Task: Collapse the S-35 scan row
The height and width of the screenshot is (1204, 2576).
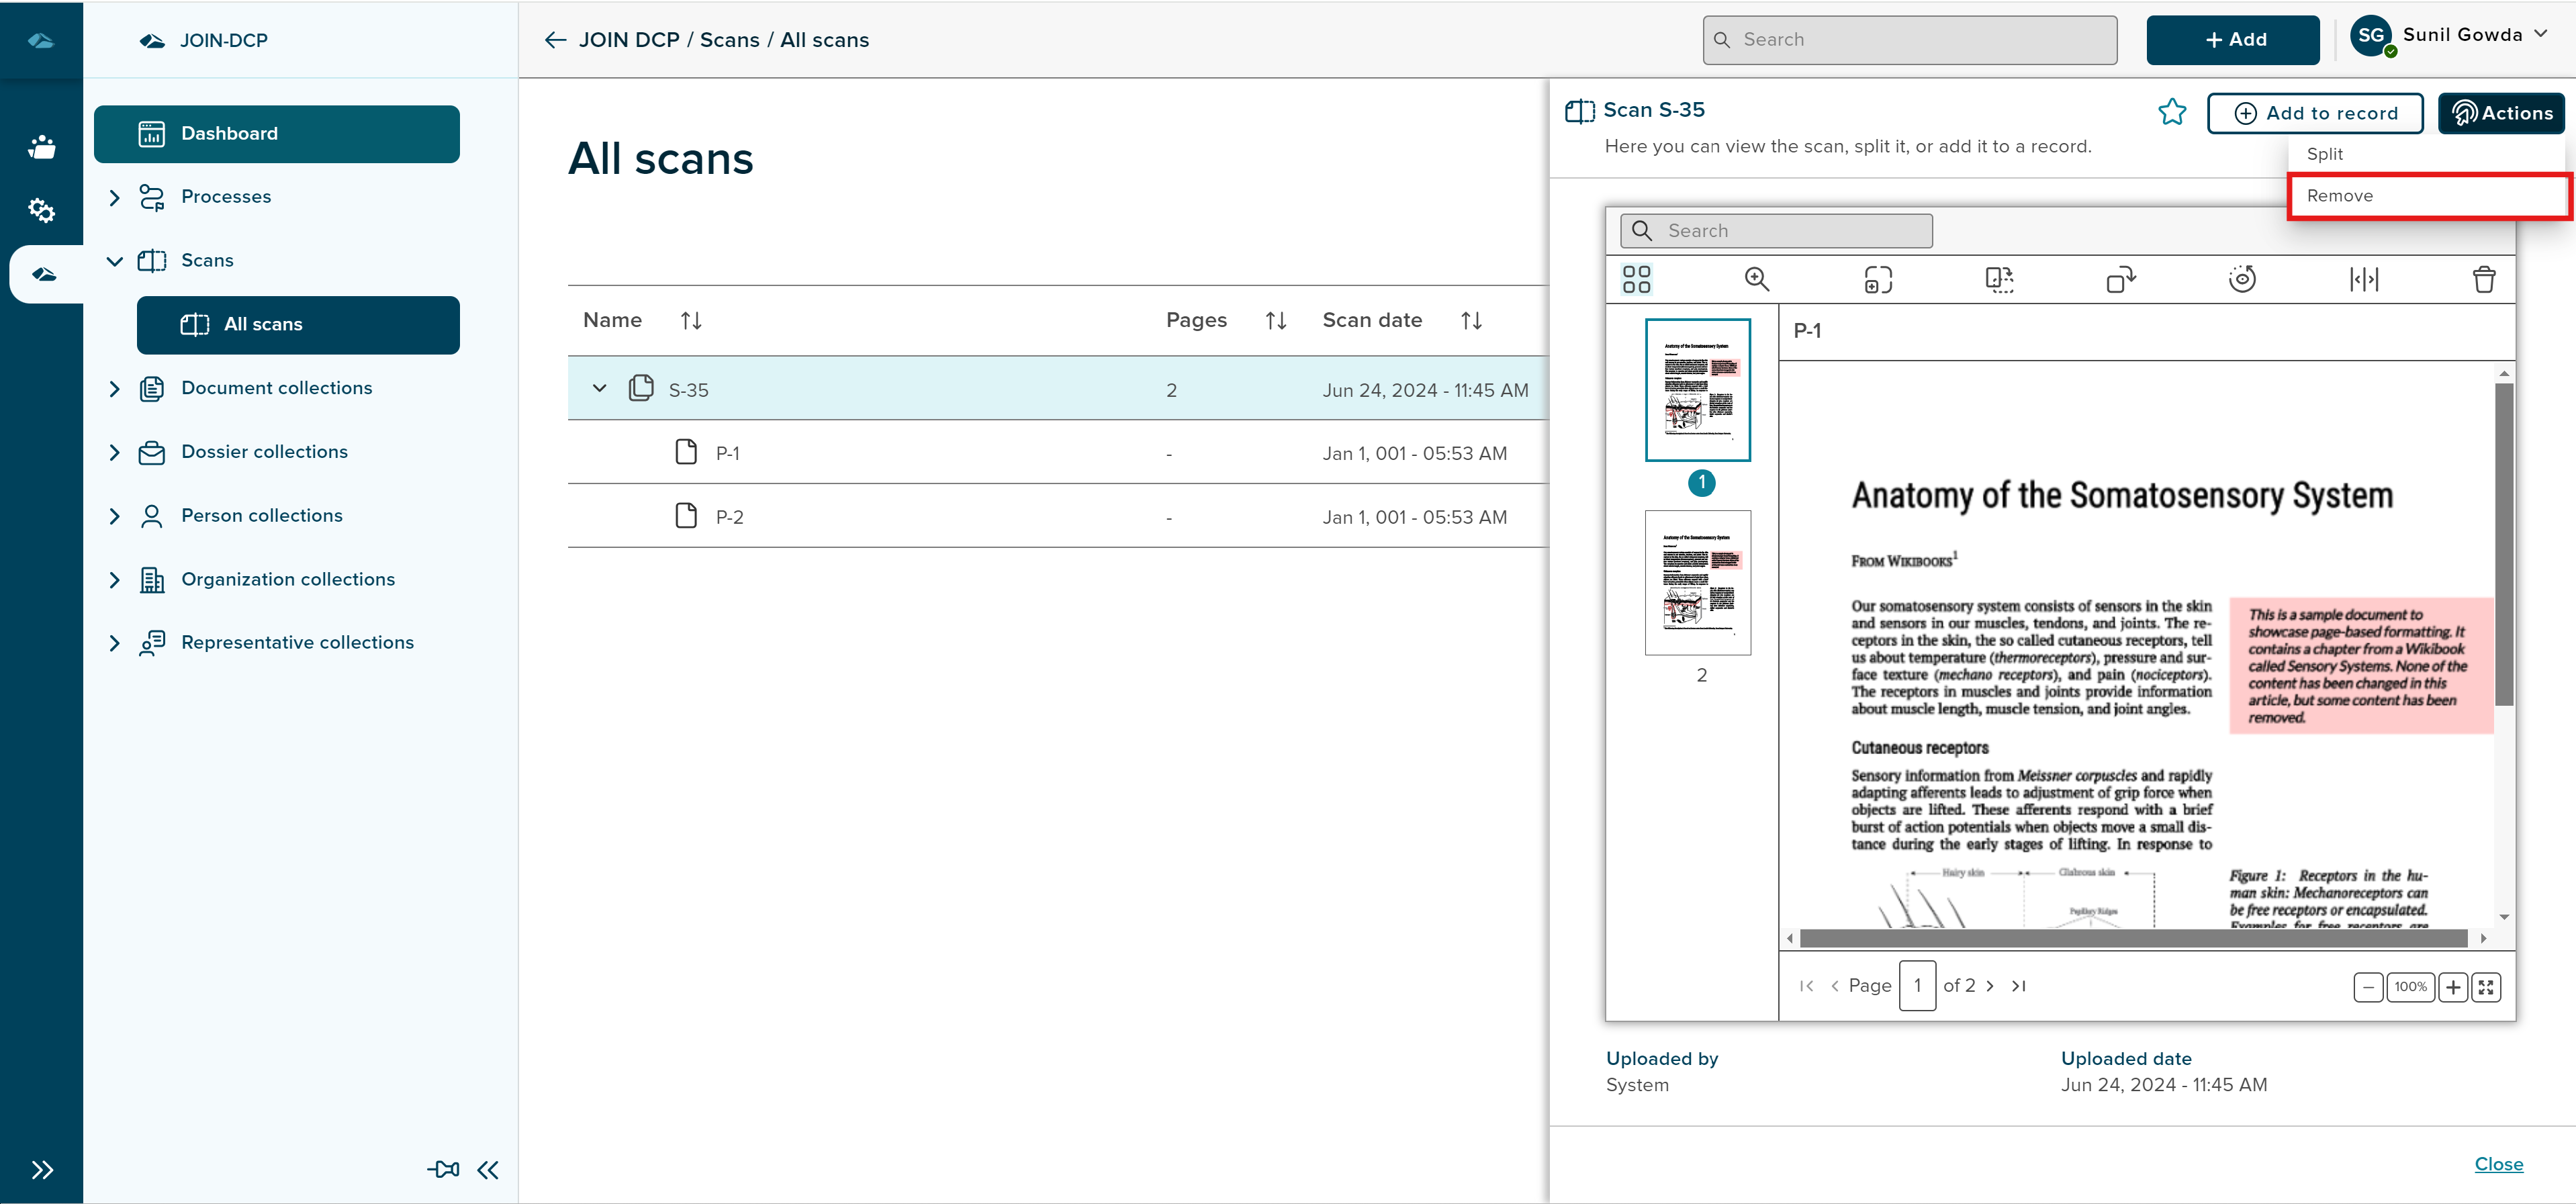Action: (x=599, y=389)
